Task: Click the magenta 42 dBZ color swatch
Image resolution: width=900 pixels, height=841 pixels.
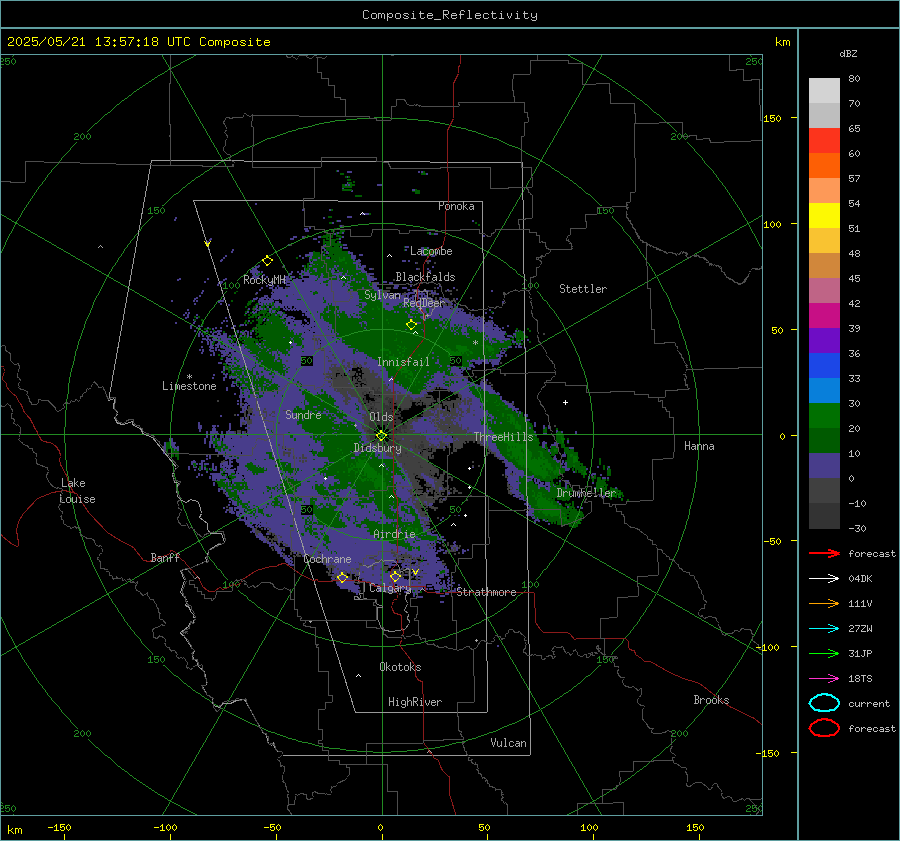Action: [x=824, y=316]
